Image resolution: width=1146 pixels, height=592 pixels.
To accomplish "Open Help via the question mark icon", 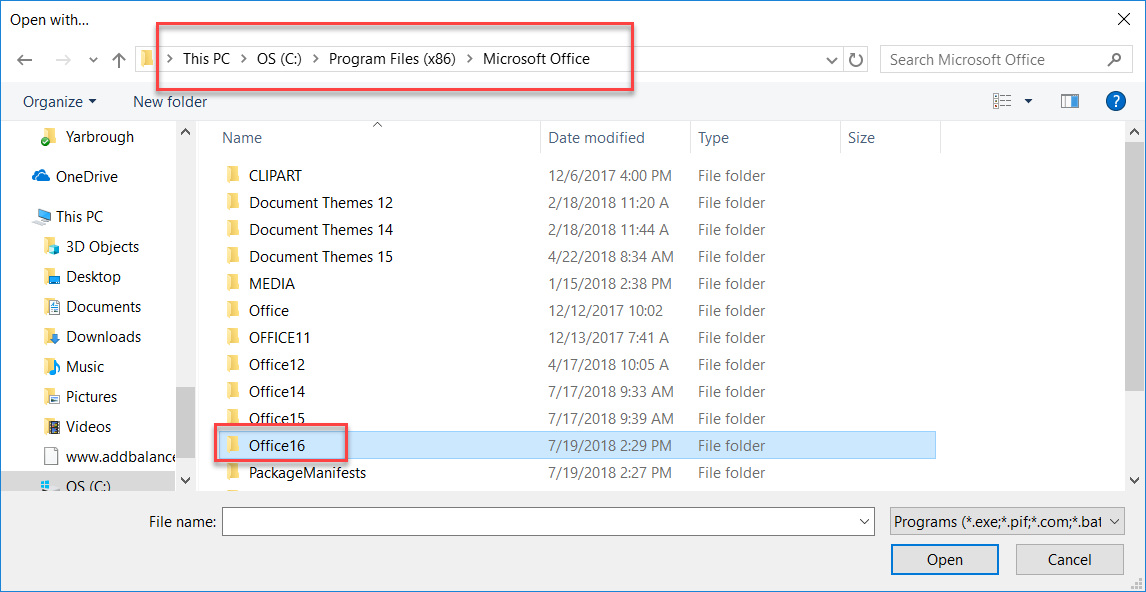I will point(1115,100).
